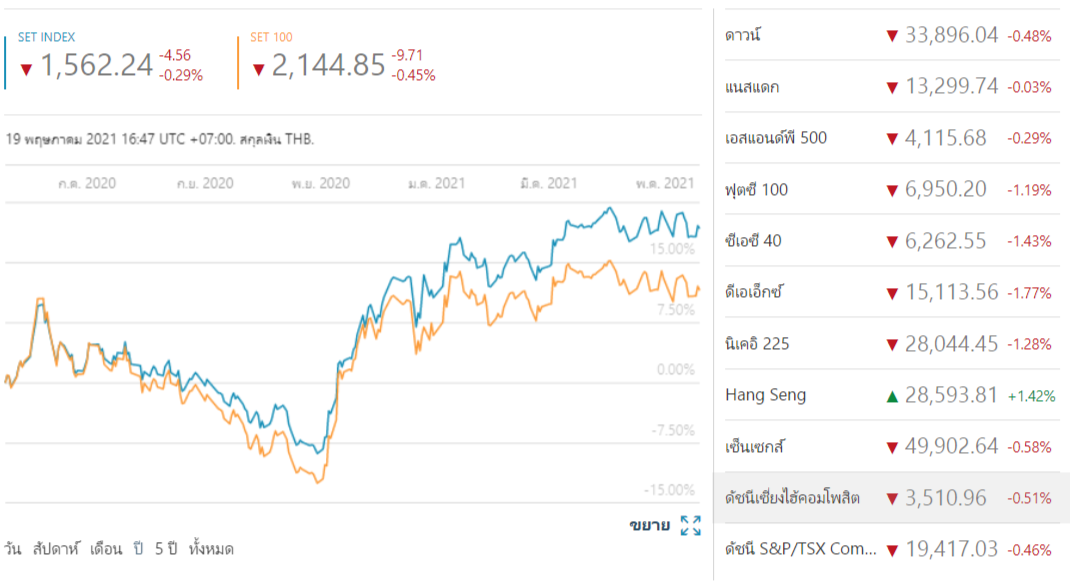The image size is (1070, 585).
Task: Click the red arrow next to ดาวน์
Action: click(x=892, y=36)
